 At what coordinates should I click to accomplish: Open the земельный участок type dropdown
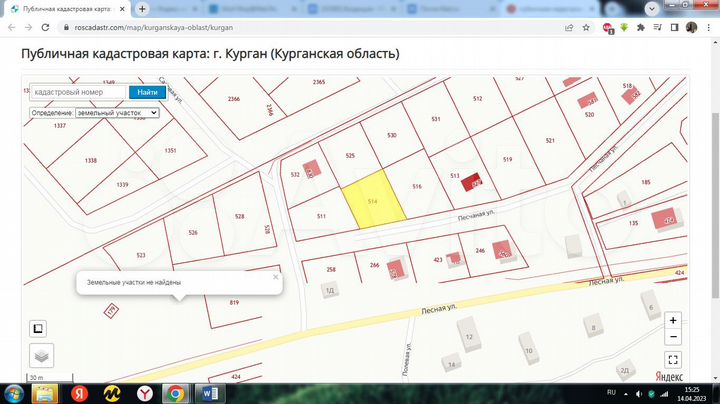[117, 112]
